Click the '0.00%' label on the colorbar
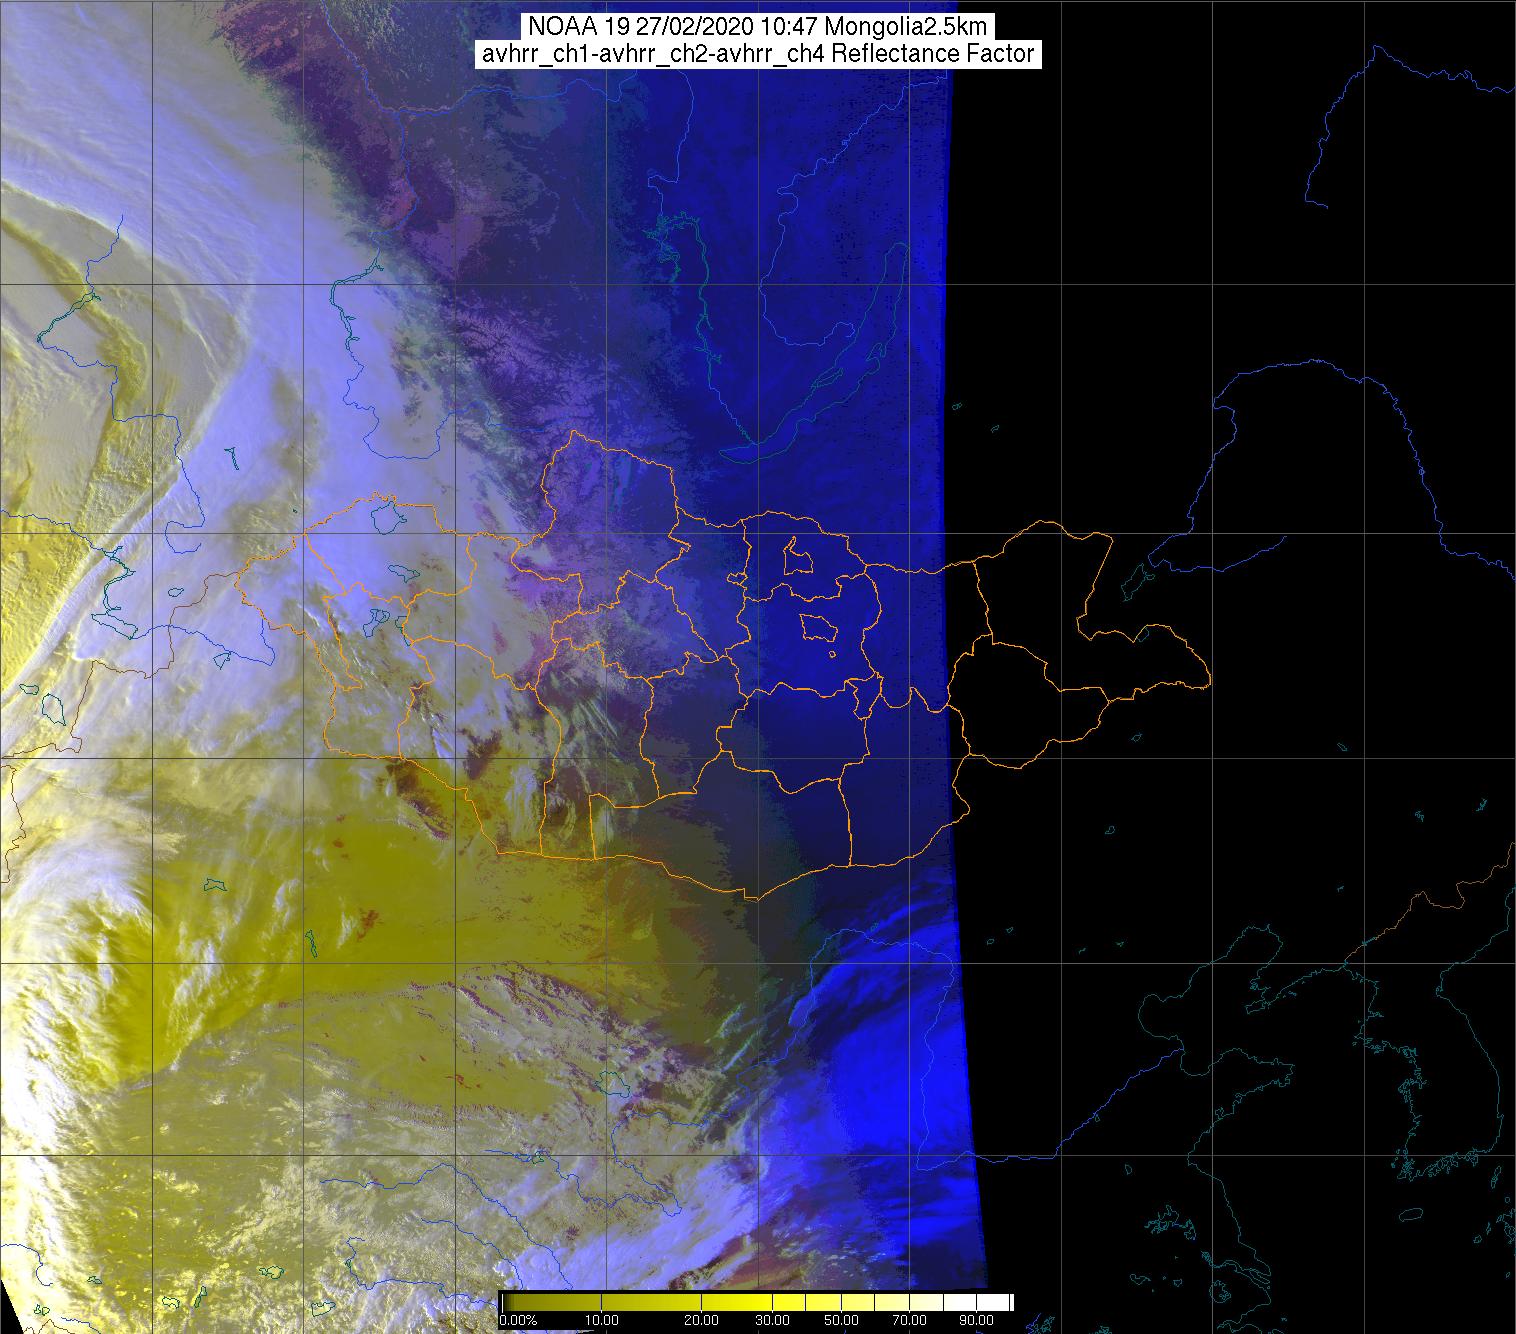Screen dimensions: 1516x1334 click(518, 1320)
